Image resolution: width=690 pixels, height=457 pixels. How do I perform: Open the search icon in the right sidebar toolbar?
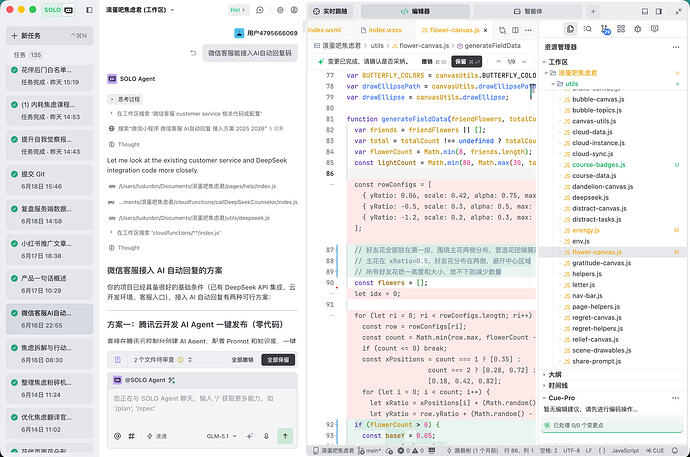587,29
